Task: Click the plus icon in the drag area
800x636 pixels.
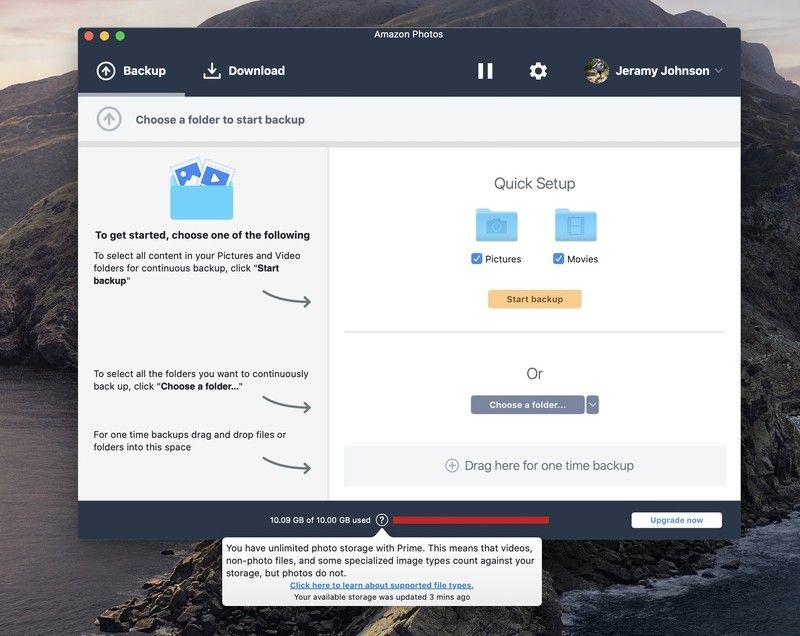Action: pos(452,466)
